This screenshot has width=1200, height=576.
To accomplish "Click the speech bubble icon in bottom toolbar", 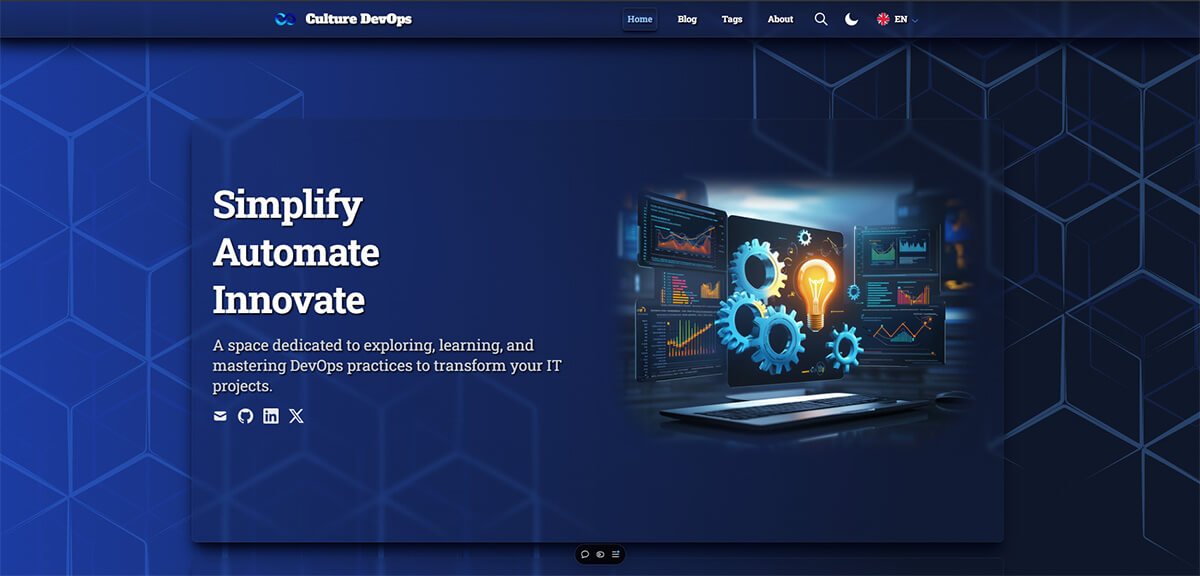I will (x=585, y=554).
